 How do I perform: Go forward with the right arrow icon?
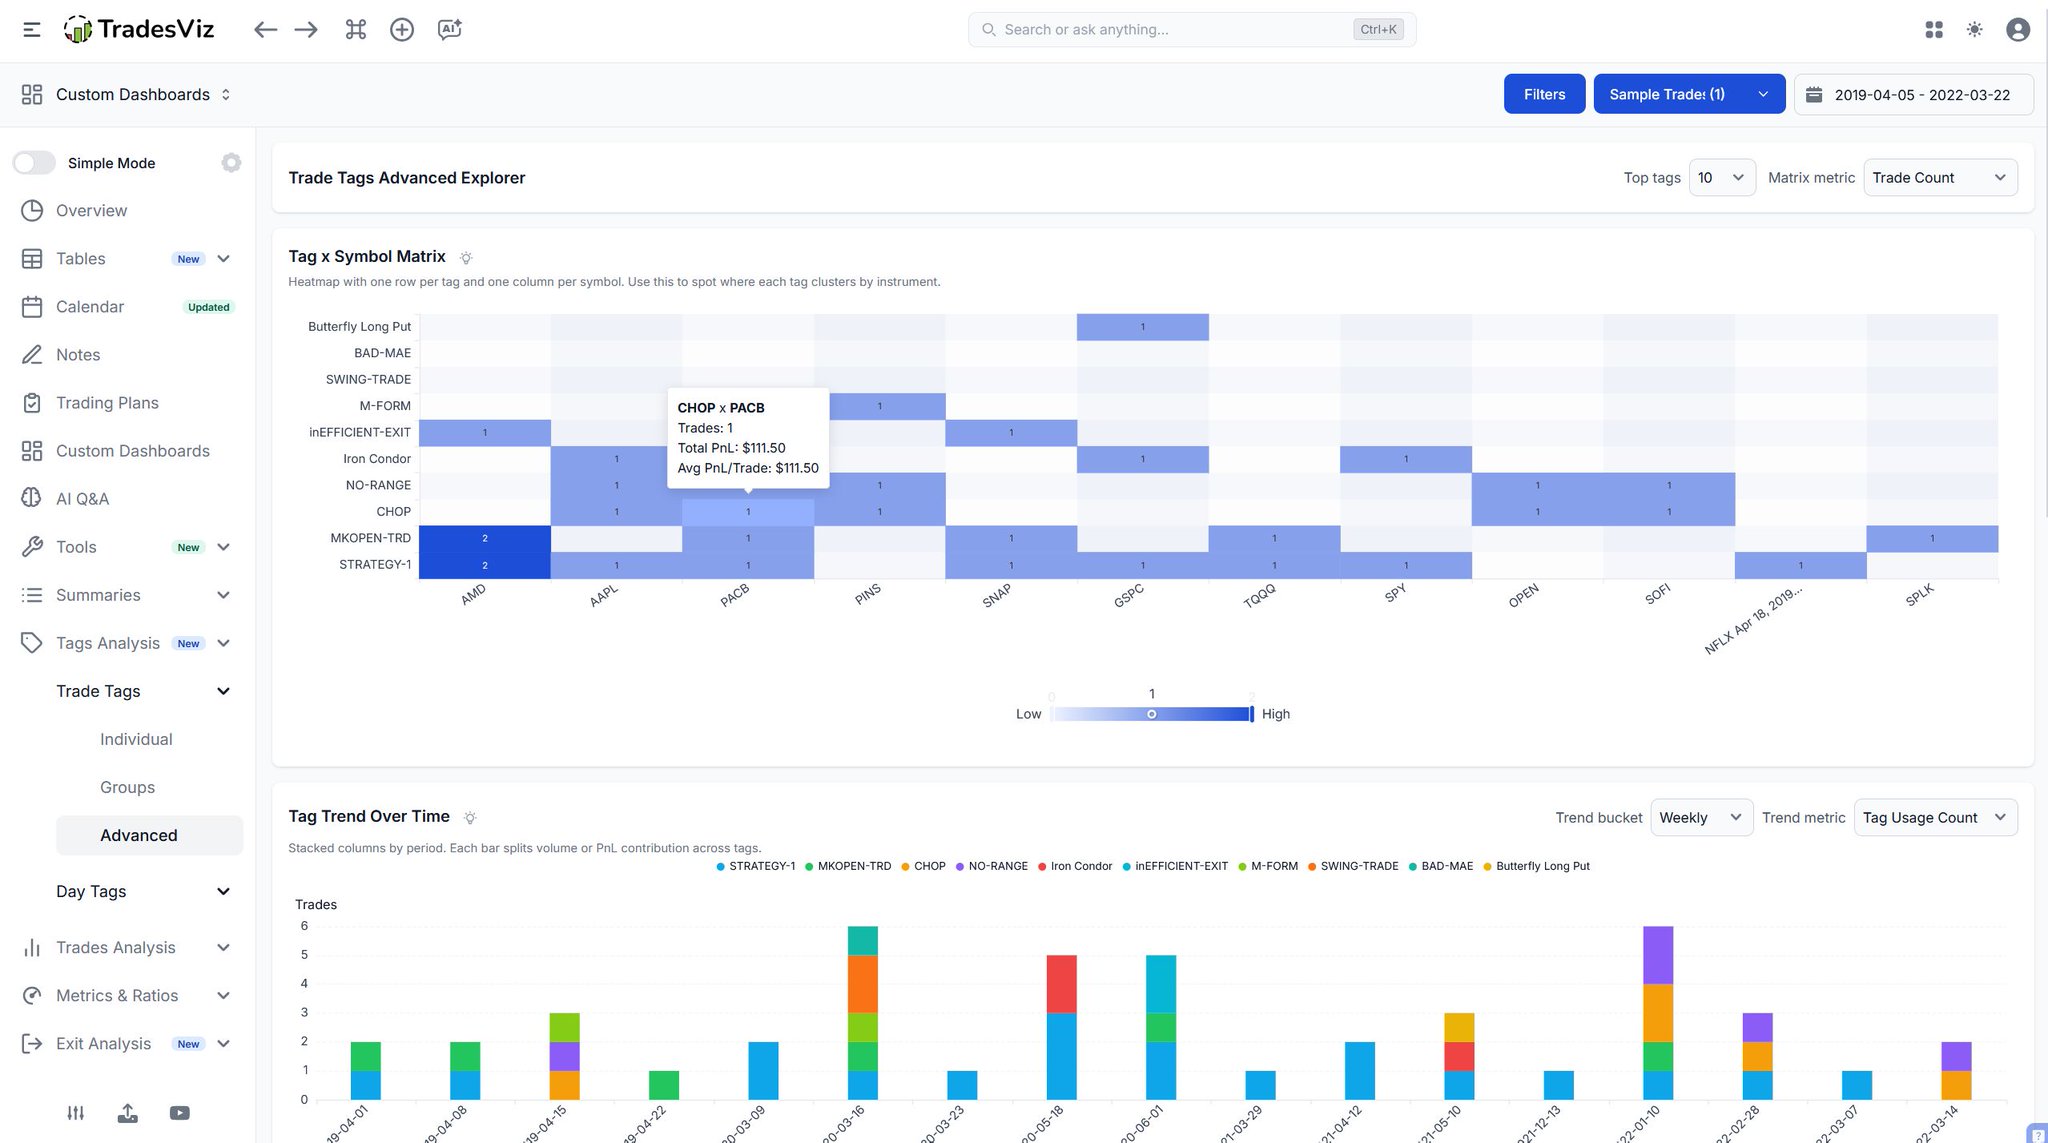[x=306, y=30]
